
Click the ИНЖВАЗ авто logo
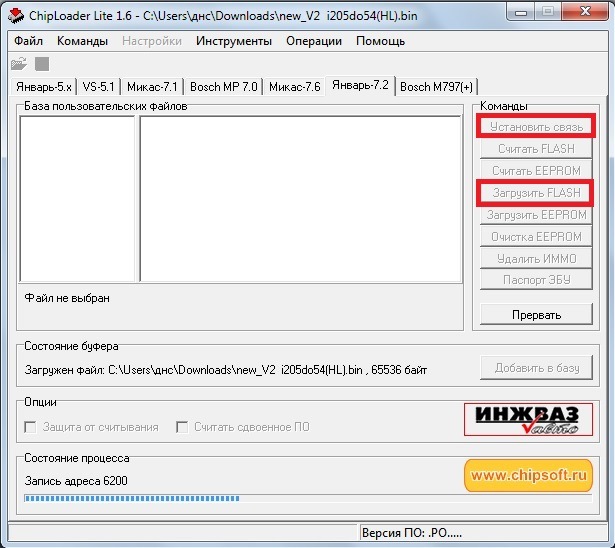[528, 419]
